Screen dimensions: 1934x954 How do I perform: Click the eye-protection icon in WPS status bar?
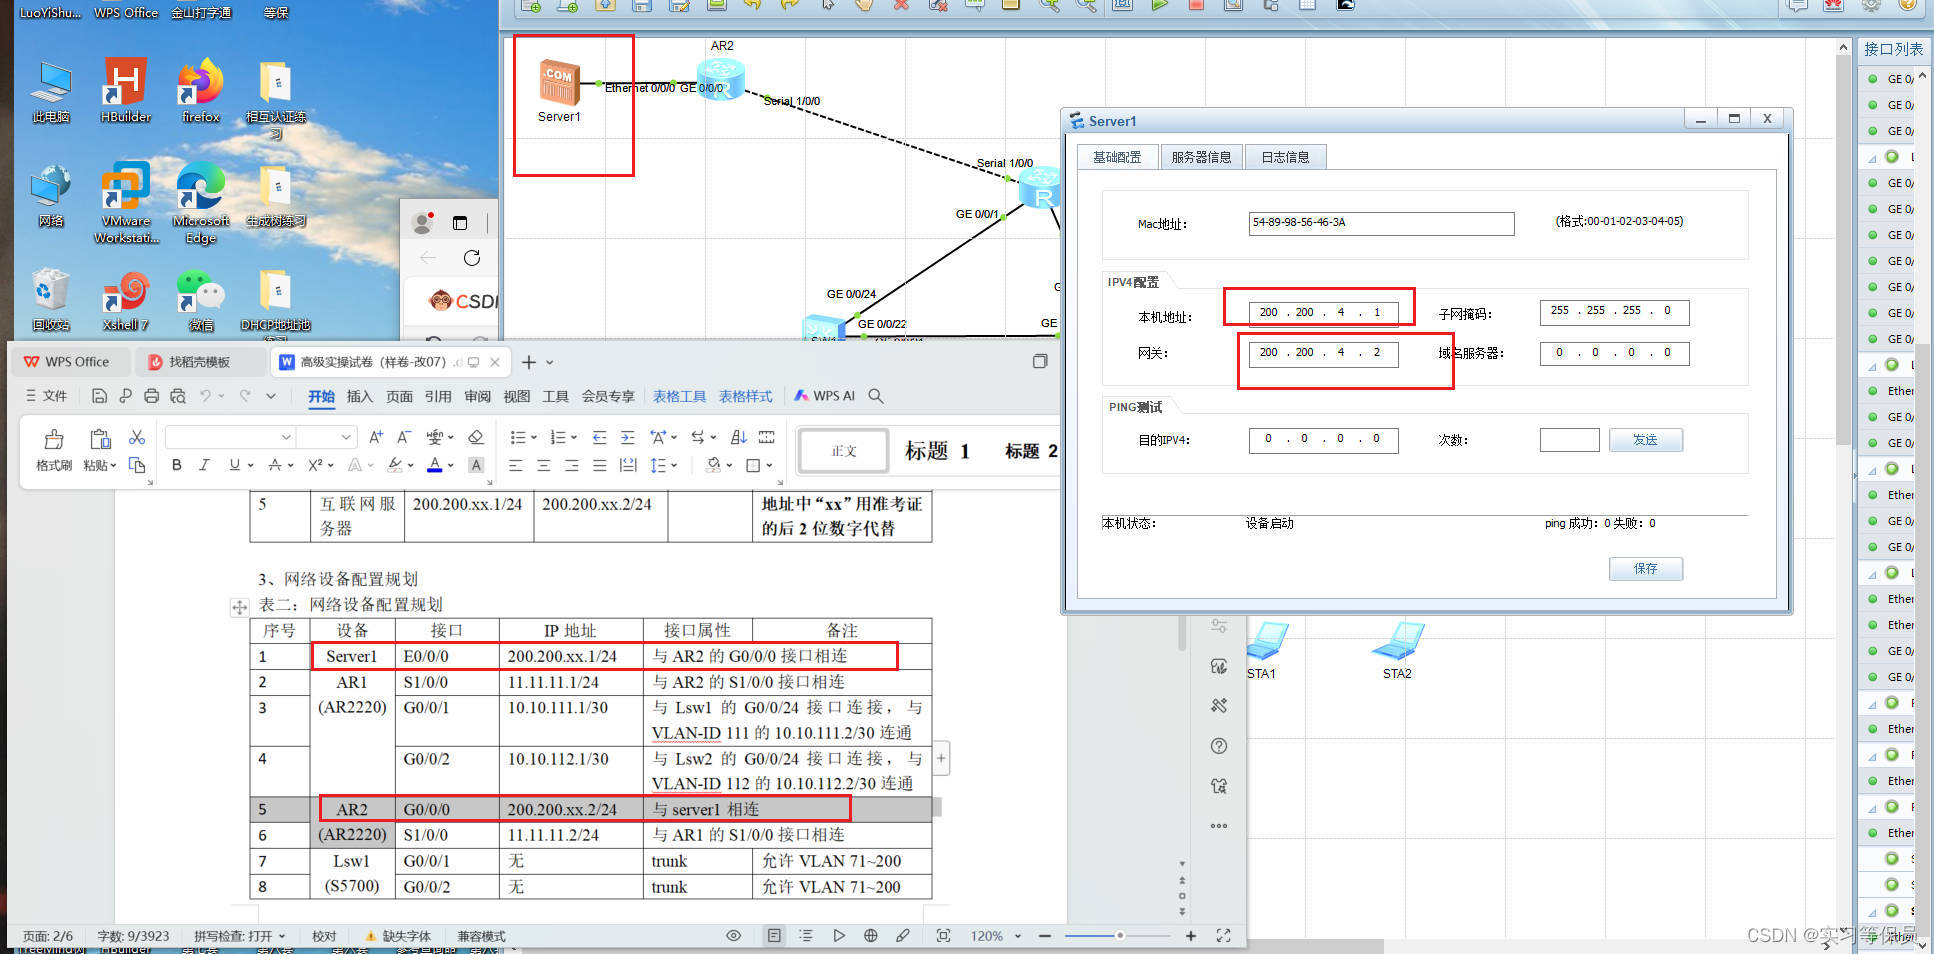[x=733, y=936]
